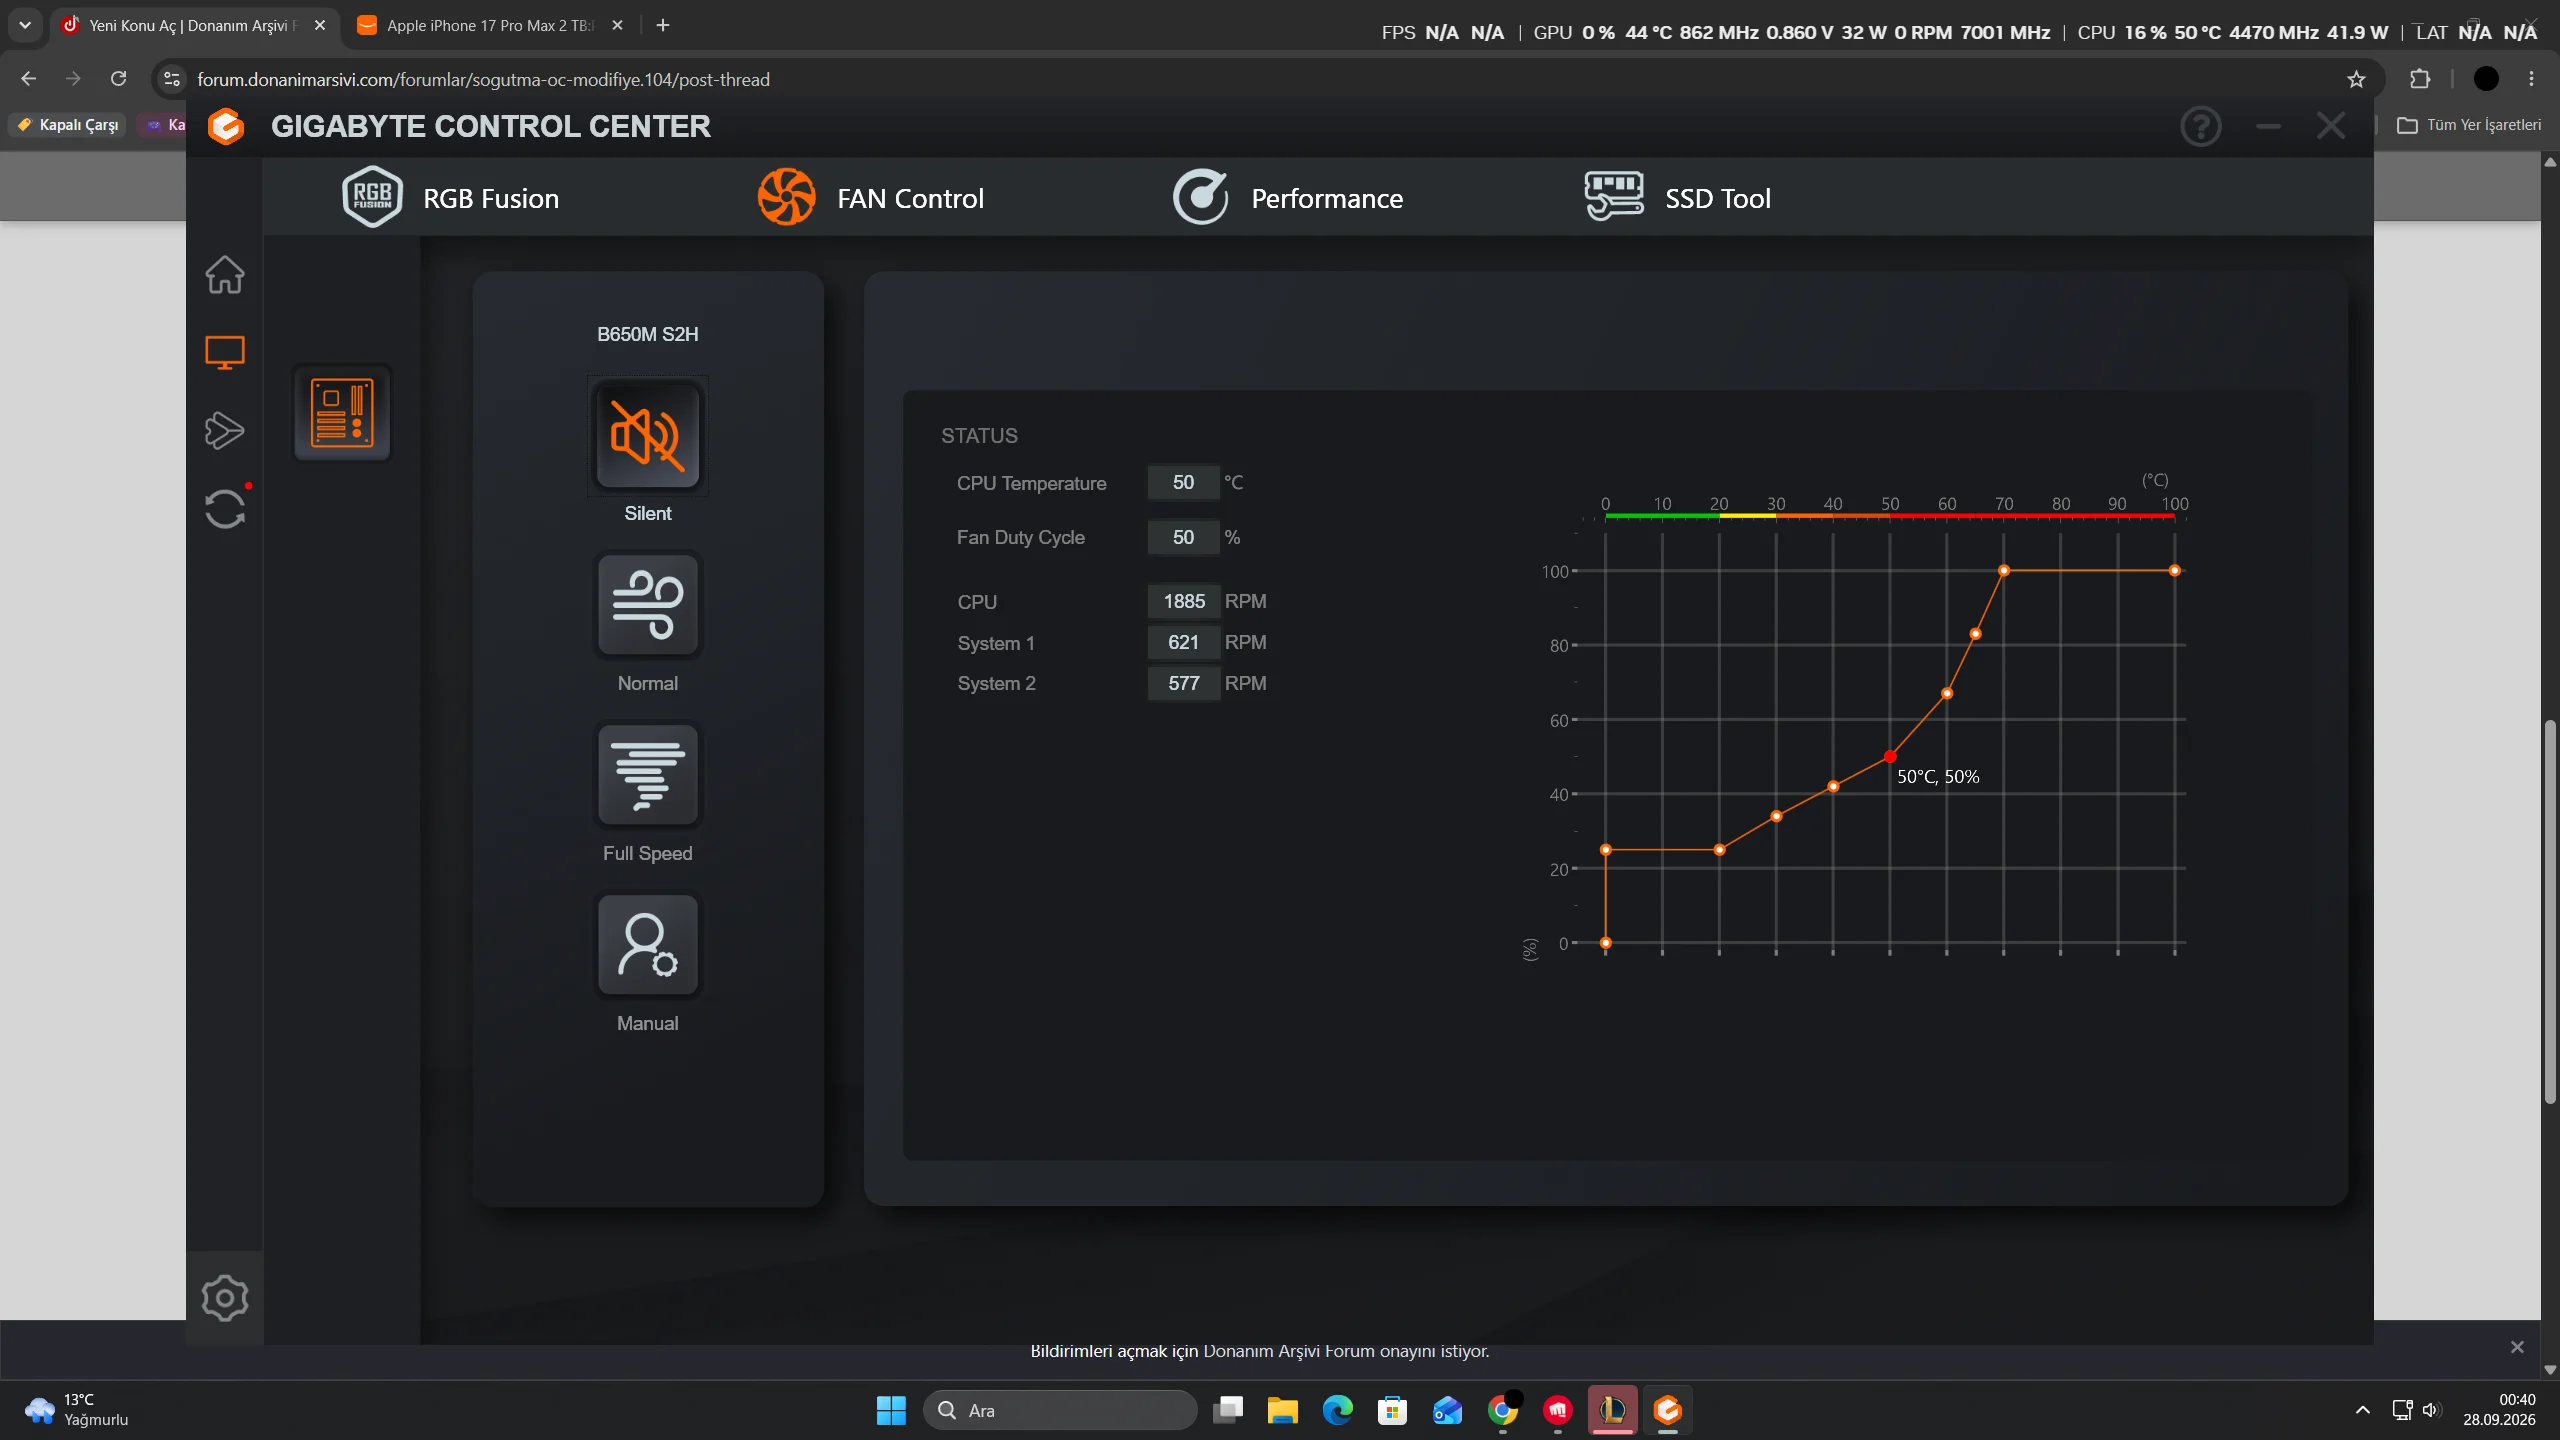Click the System 2 577 RPM value
Image resolution: width=2560 pixels, height=1440 pixels.
1184,684
